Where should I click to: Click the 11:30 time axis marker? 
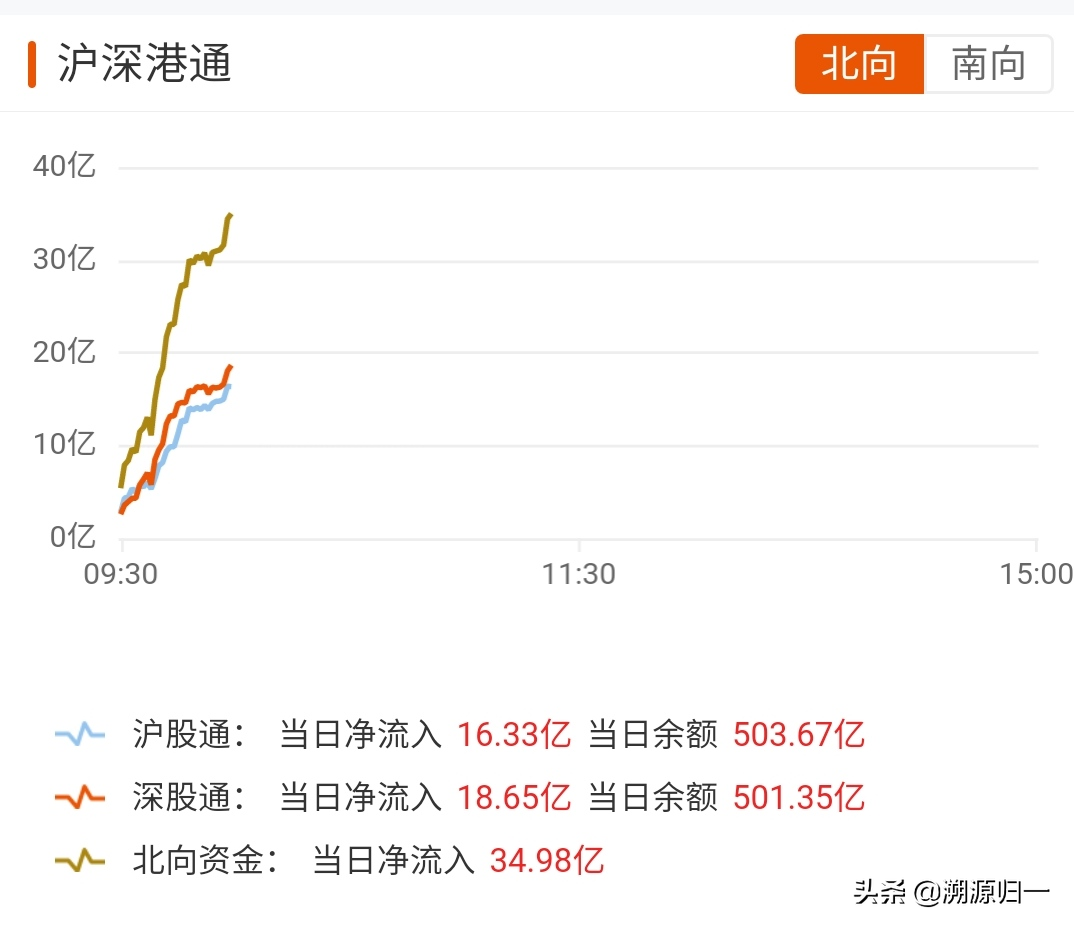579,574
